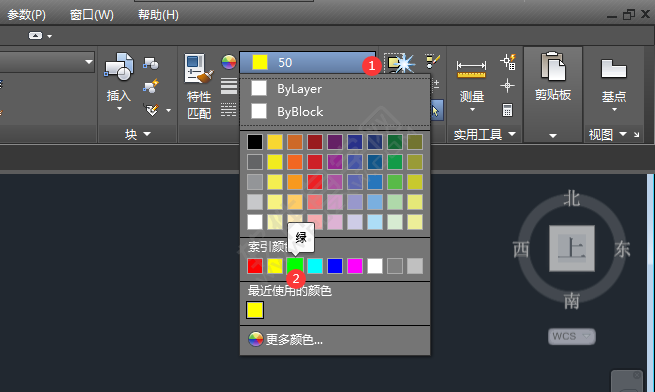655x392 pixels.
Task: Pick the black color swatch
Action: click(255, 142)
